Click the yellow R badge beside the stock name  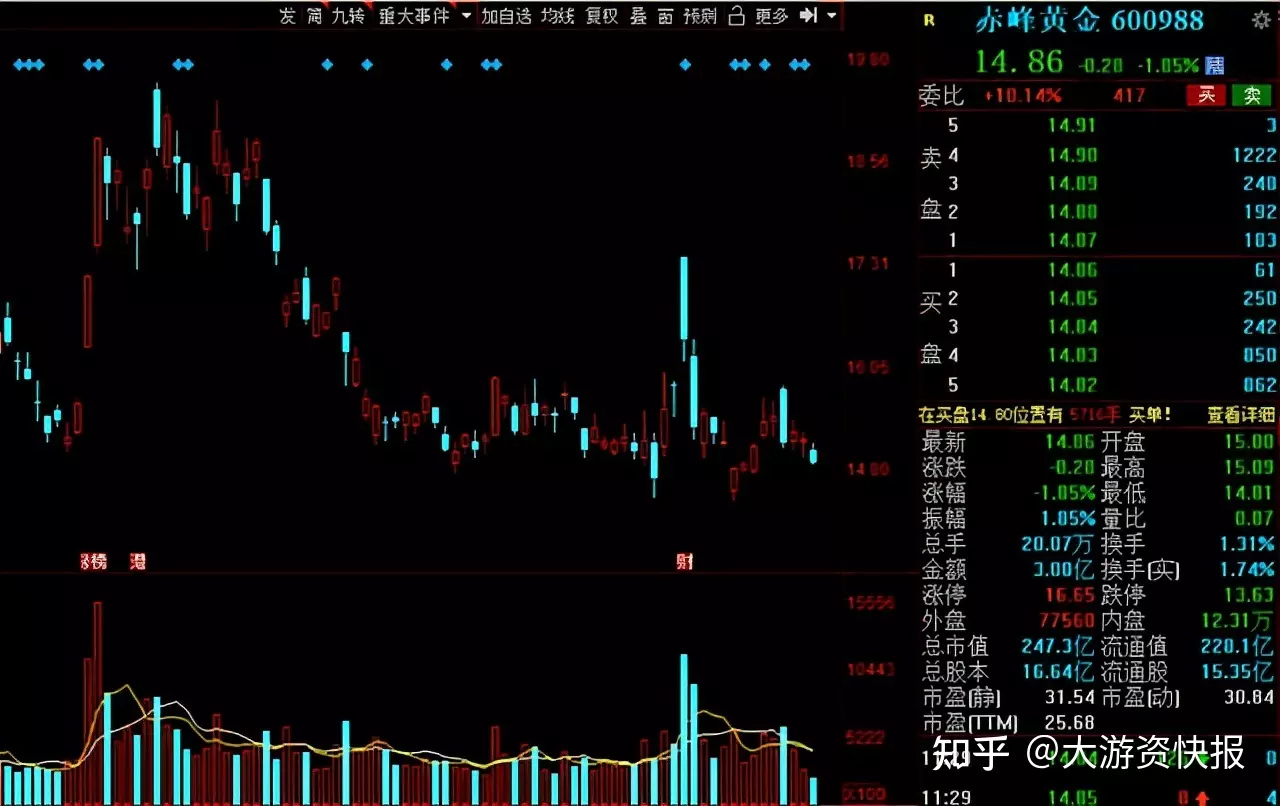930,19
